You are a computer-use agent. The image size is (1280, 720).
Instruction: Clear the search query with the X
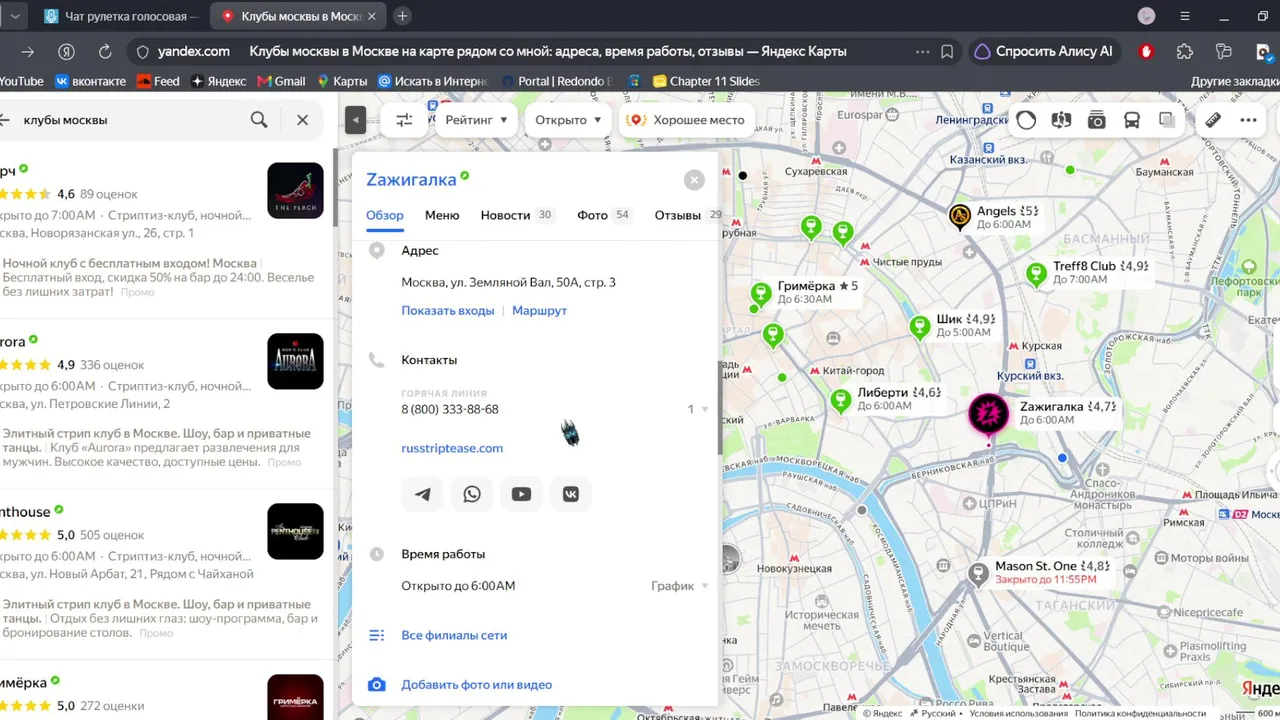coord(302,120)
